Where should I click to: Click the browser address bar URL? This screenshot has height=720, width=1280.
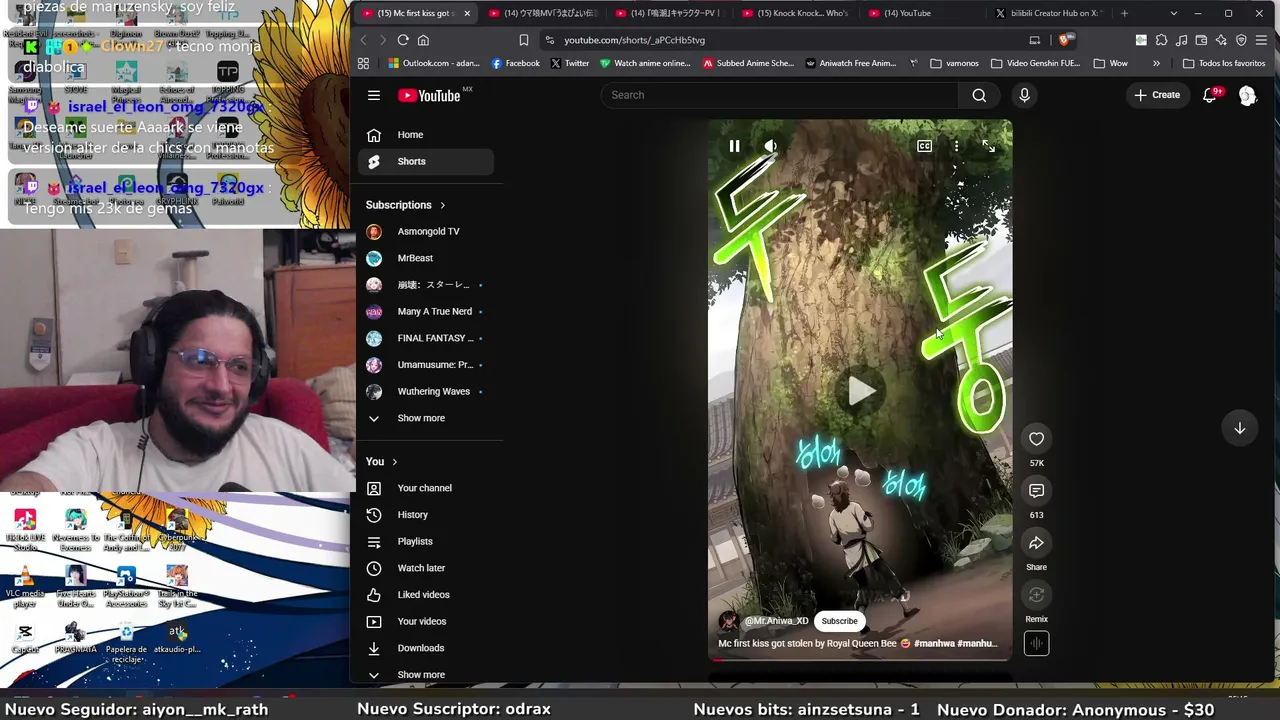(x=634, y=40)
